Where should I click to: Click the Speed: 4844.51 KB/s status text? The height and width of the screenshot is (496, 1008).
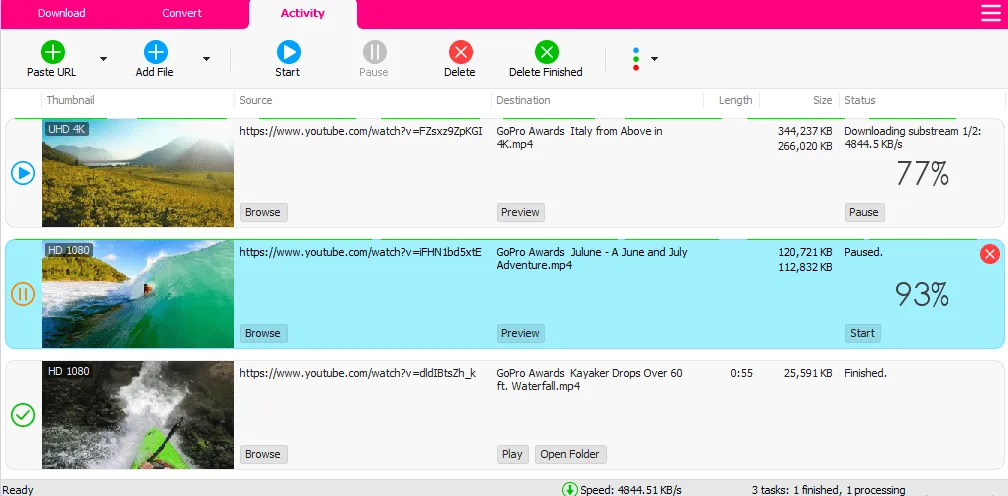[x=631, y=490]
